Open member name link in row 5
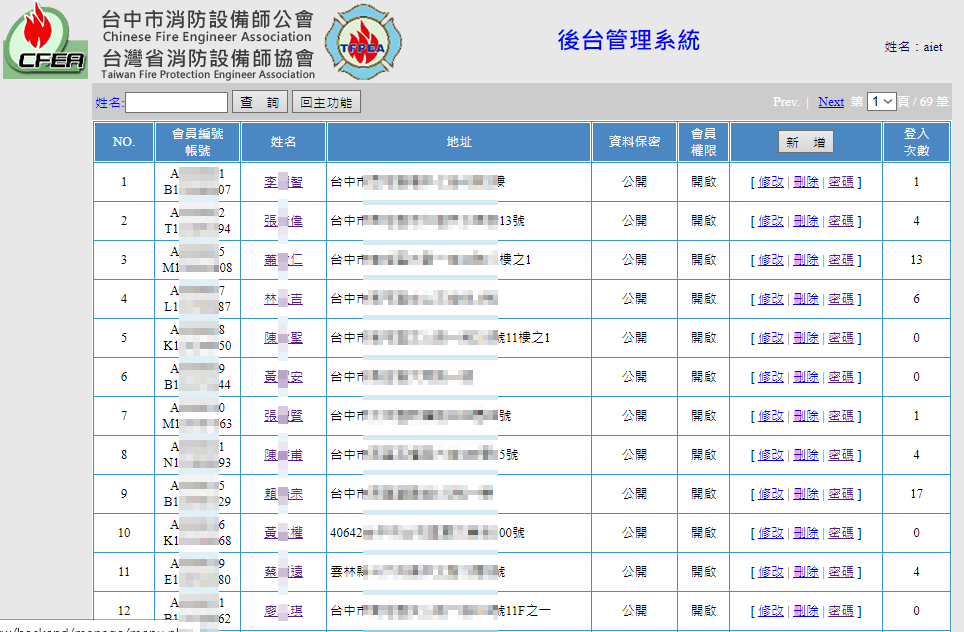 283,338
